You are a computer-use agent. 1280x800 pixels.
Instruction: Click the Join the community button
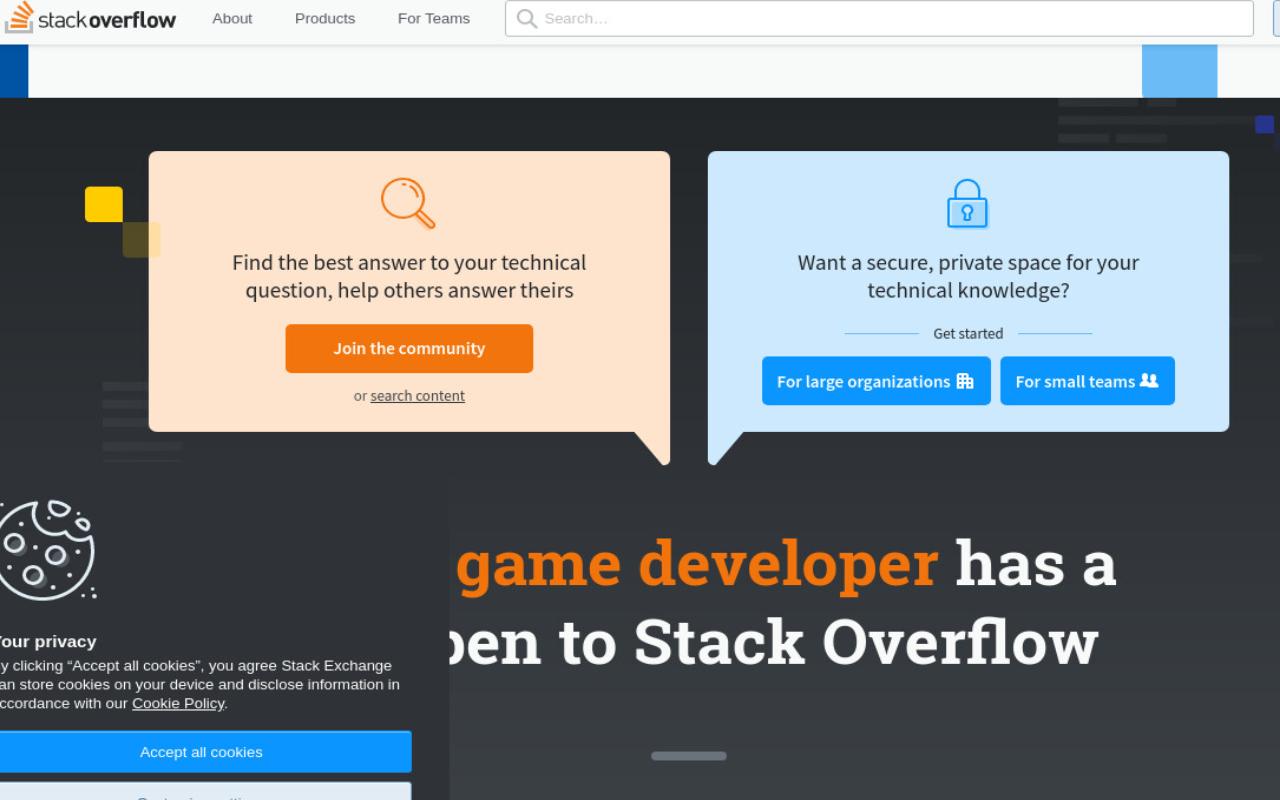(x=409, y=348)
